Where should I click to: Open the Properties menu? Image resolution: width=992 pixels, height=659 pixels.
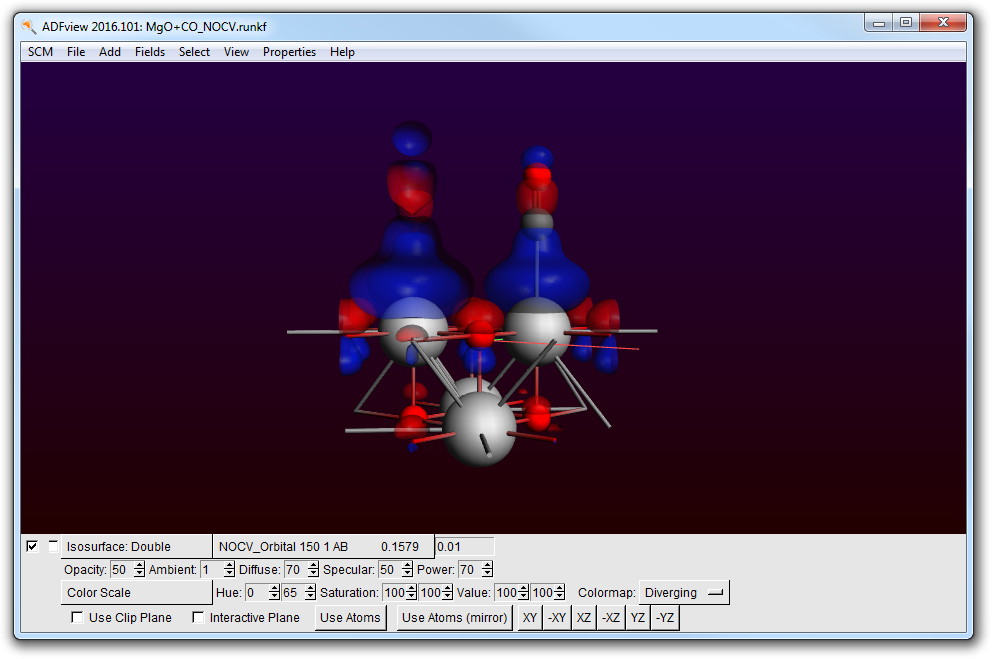click(x=289, y=52)
